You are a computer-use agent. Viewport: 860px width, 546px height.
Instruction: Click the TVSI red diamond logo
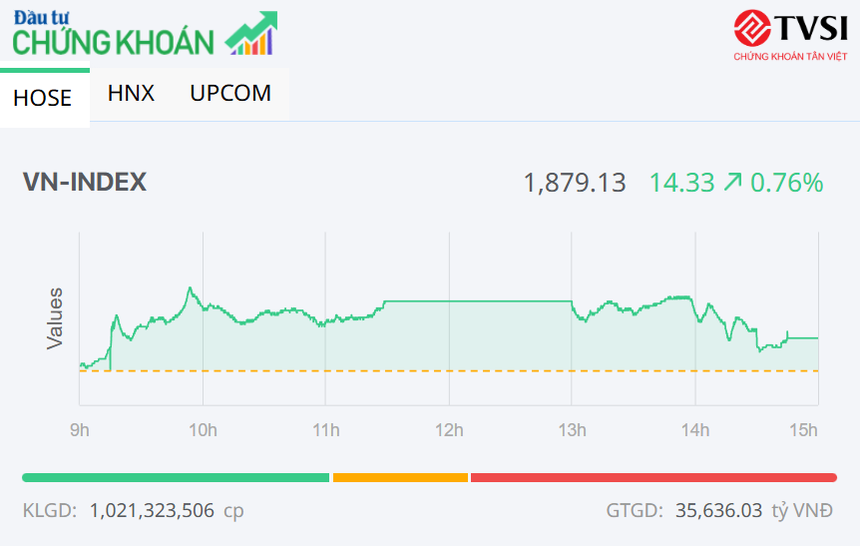coord(750,27)
